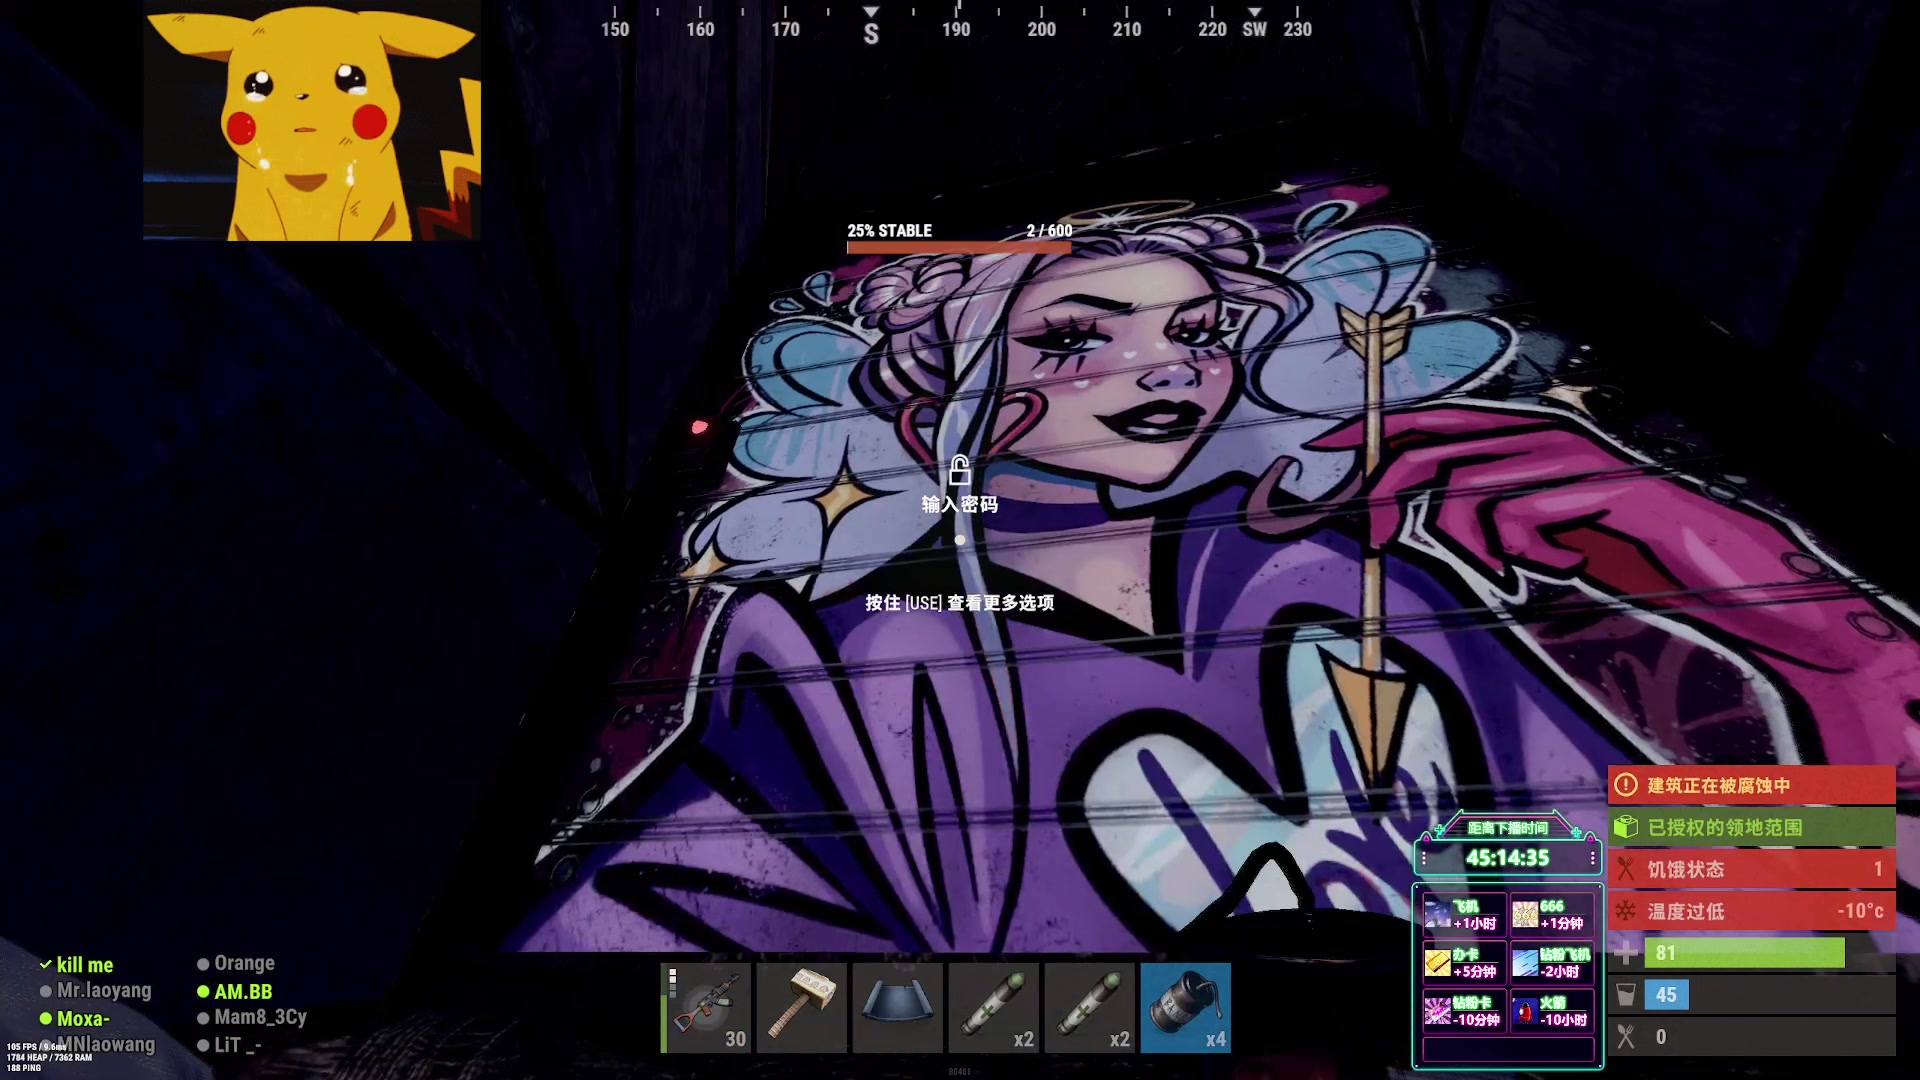This screenshot has width=1920, height=1080.
Task: Click the building decay warning icon
Action: point(1627,785)
